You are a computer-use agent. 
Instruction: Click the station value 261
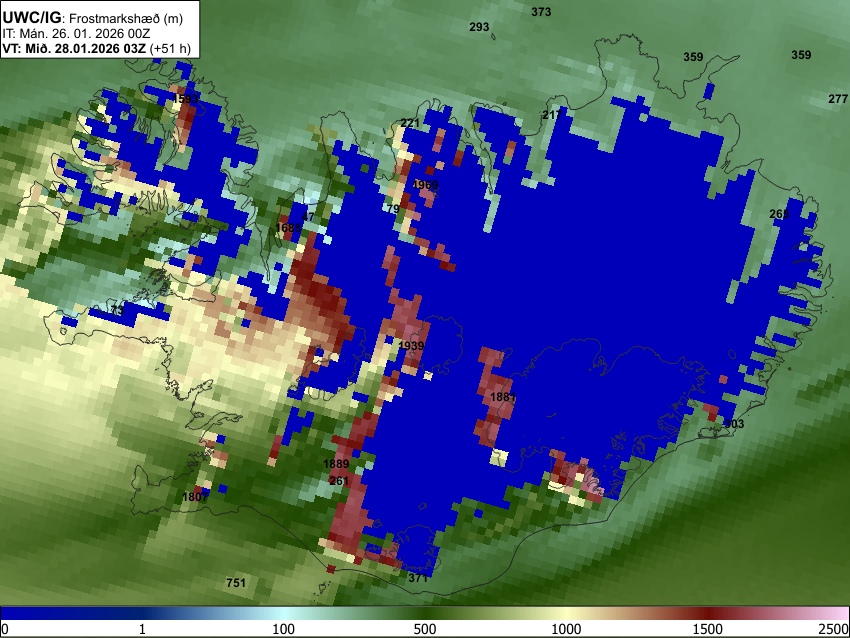pos(339,481)
